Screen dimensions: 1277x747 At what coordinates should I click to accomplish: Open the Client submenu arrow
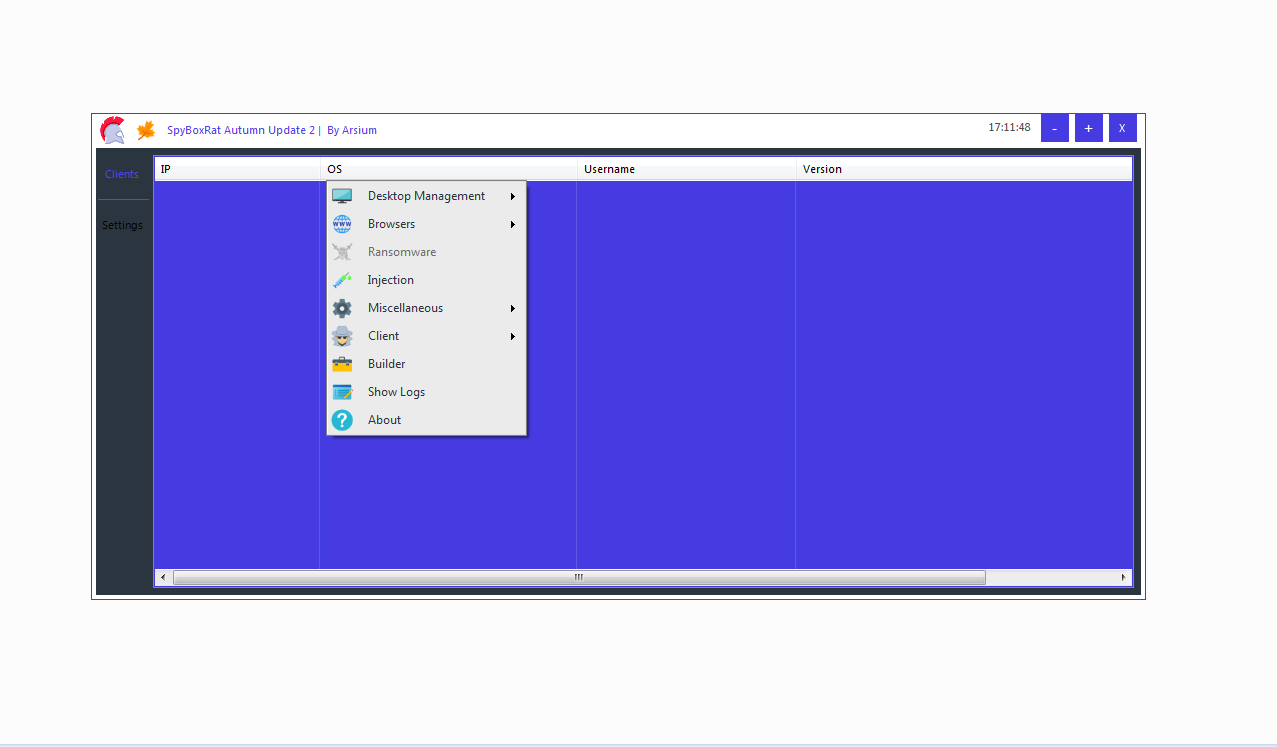(513, 336)
